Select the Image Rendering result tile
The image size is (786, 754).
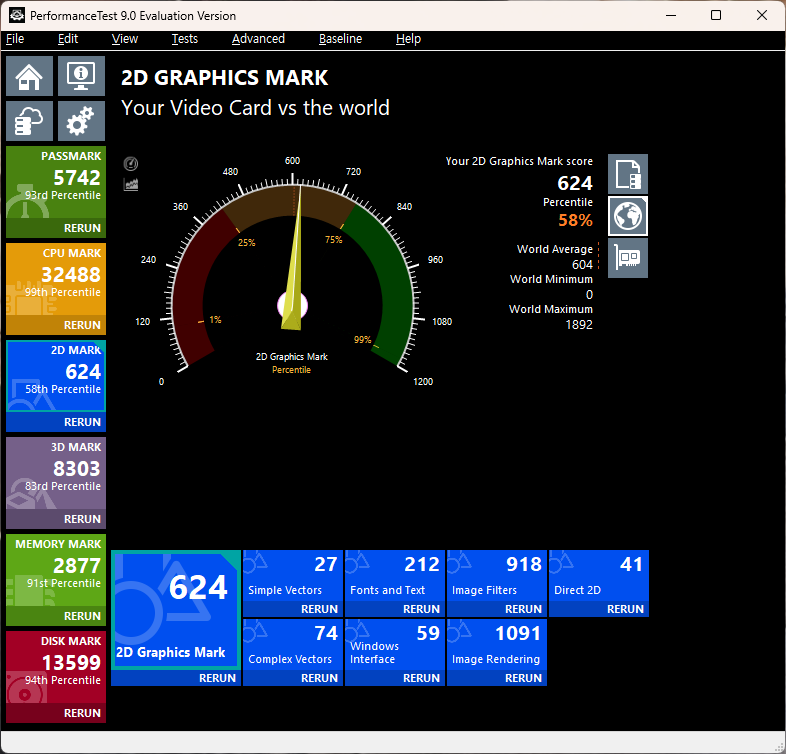(x=497, y=645)
